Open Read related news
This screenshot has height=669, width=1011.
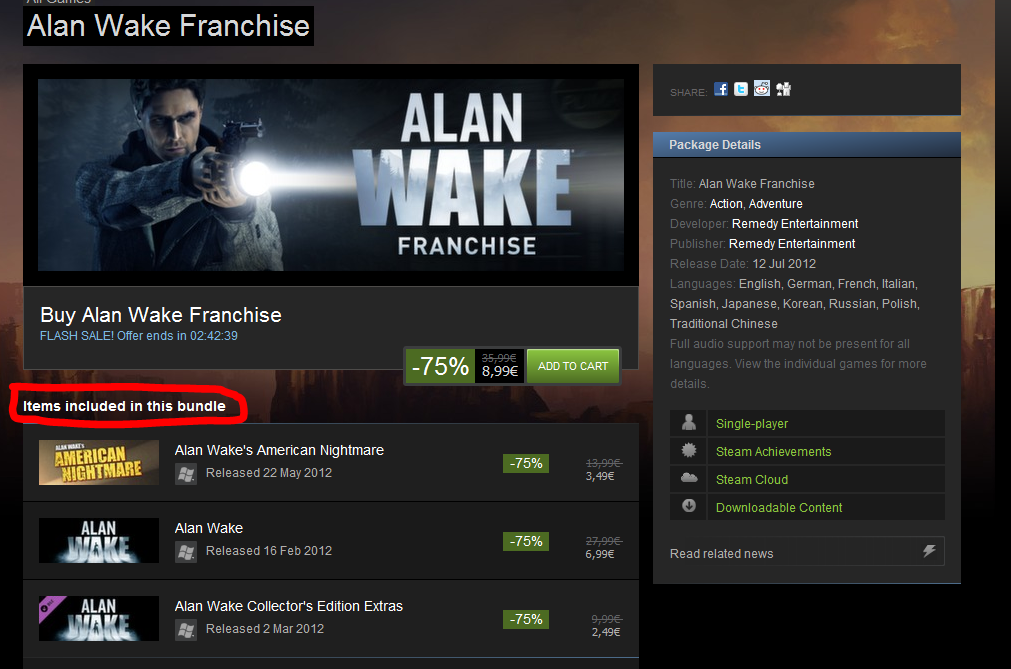coord(721,554)
